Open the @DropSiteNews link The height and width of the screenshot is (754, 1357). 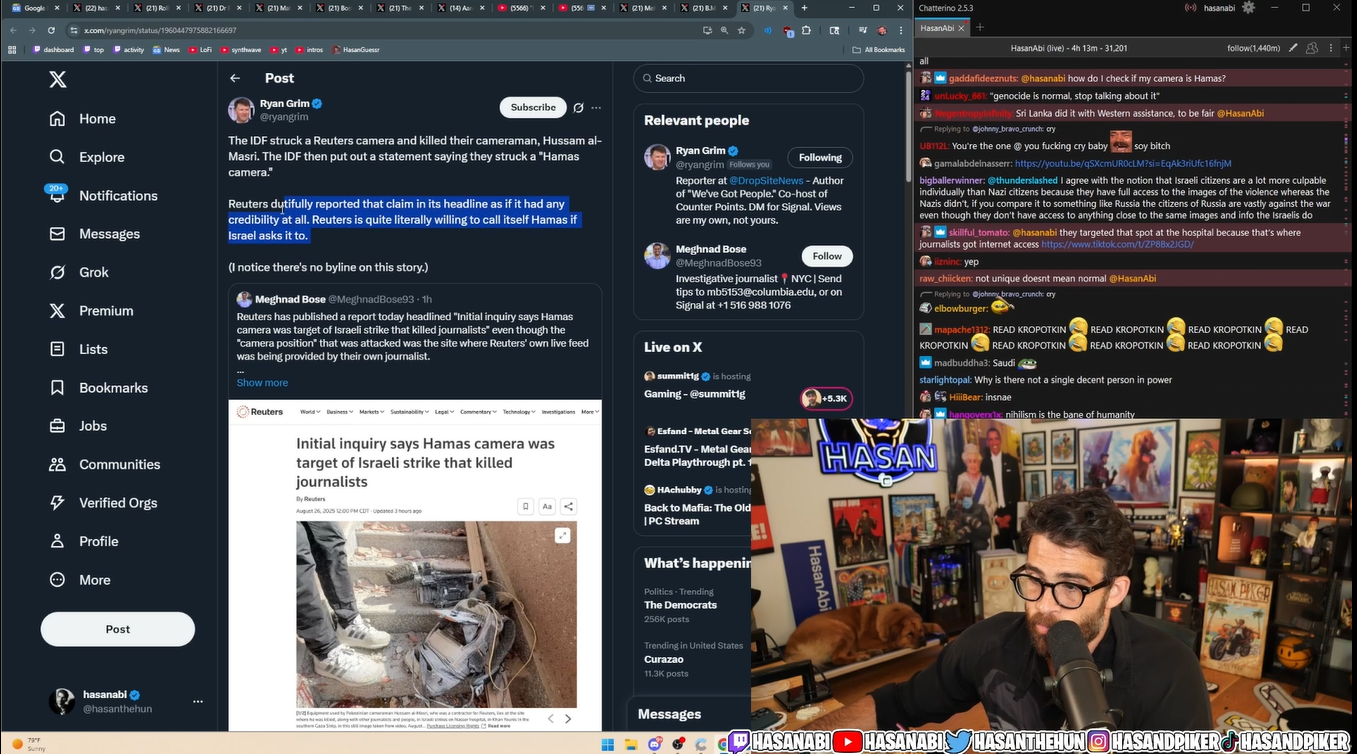(766, 181)
